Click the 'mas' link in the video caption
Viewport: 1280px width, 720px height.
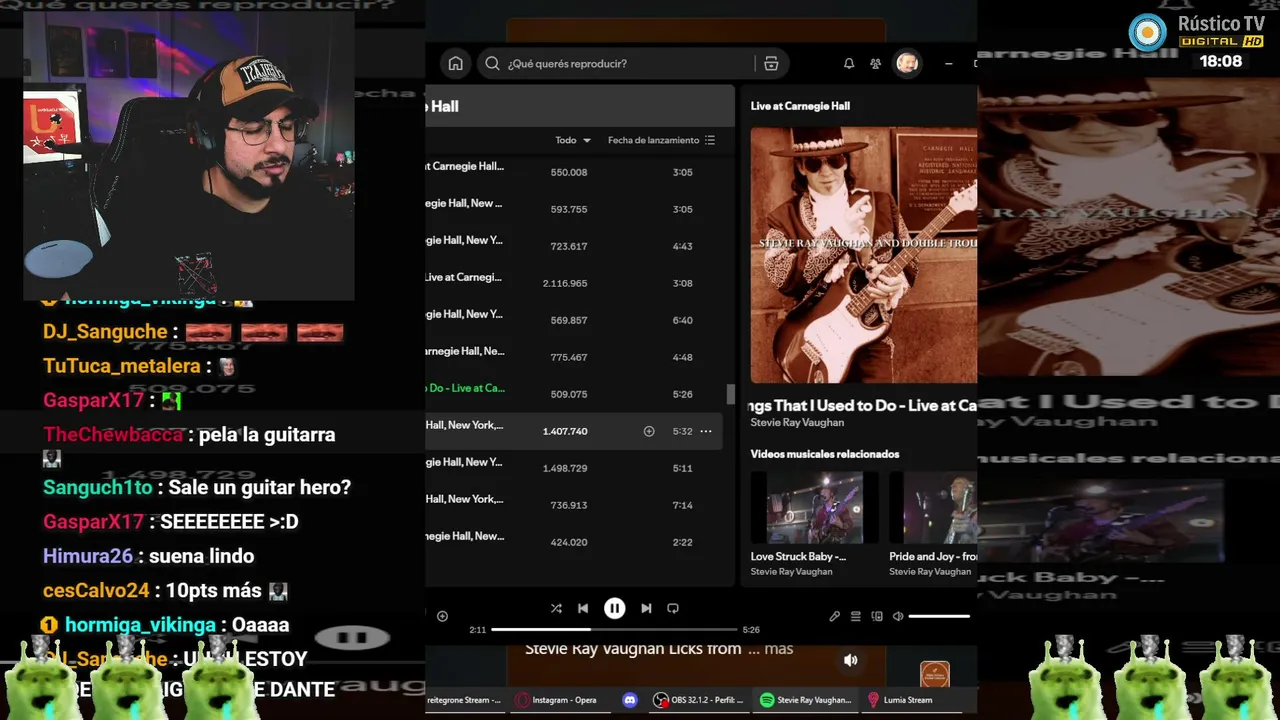[x=779, y=649]
